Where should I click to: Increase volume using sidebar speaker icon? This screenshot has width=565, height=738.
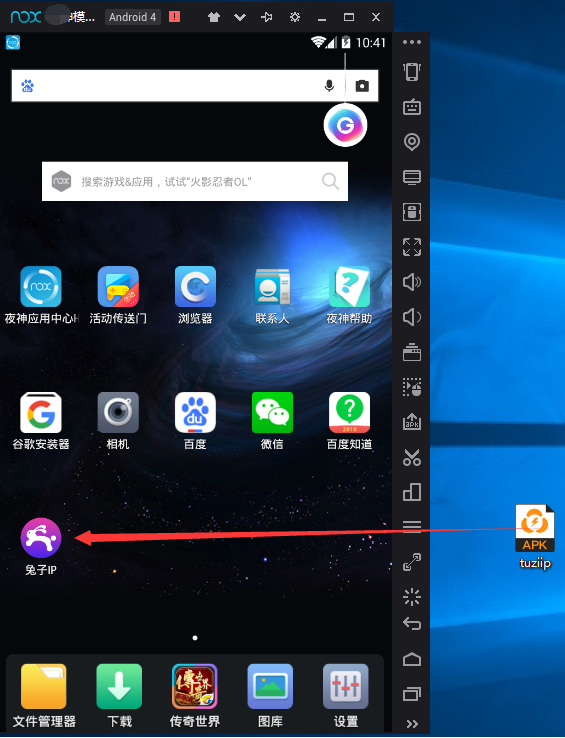pos(412,282)
